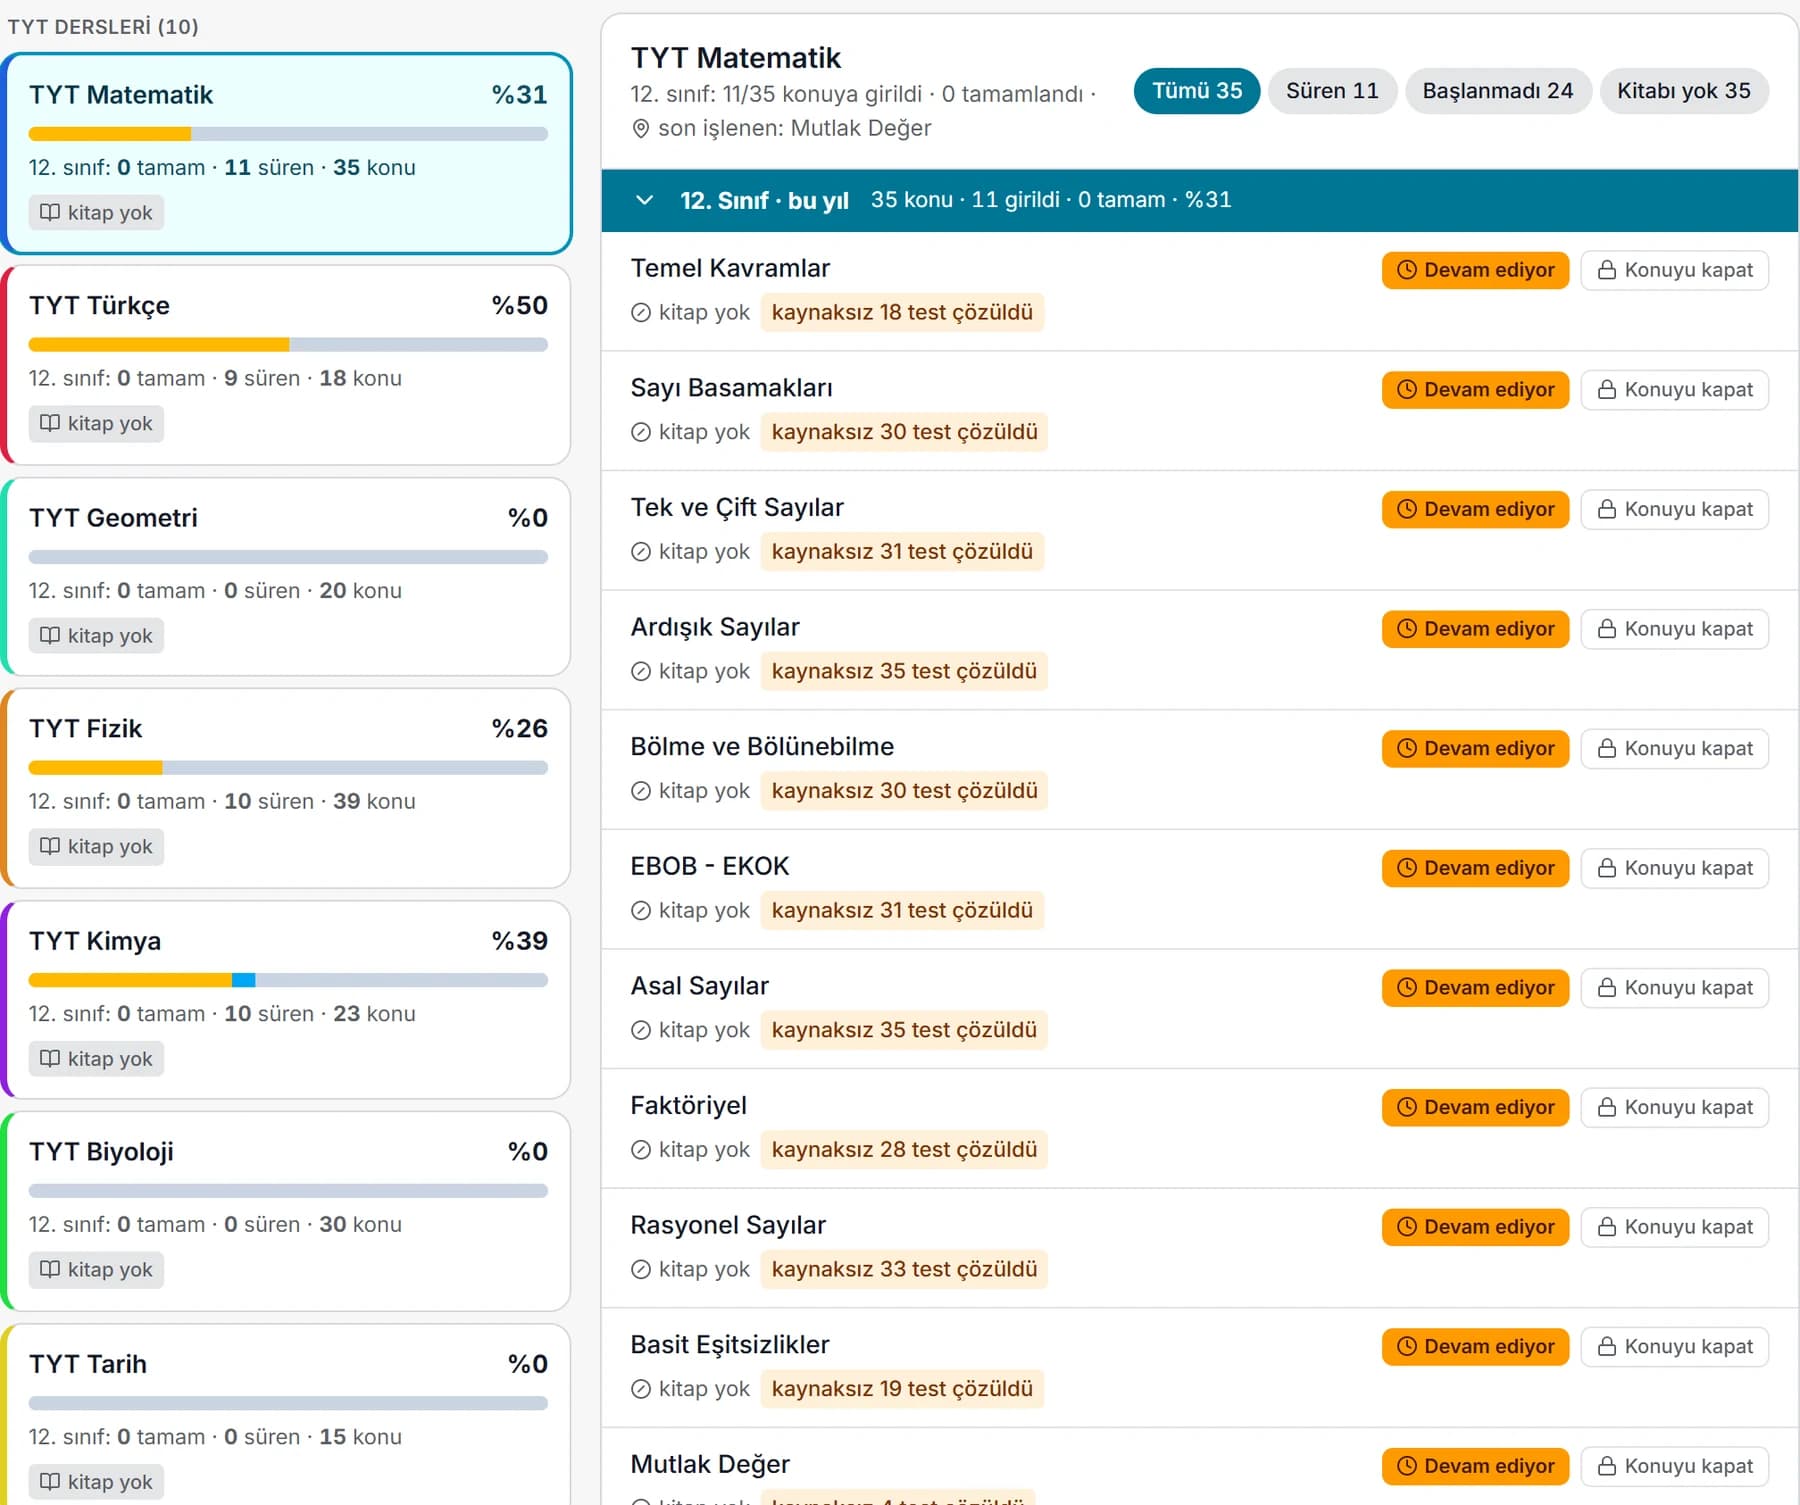
Task: Click kaynaksız 19 test çözüldü tag
Action: [x=902, y=1389]
